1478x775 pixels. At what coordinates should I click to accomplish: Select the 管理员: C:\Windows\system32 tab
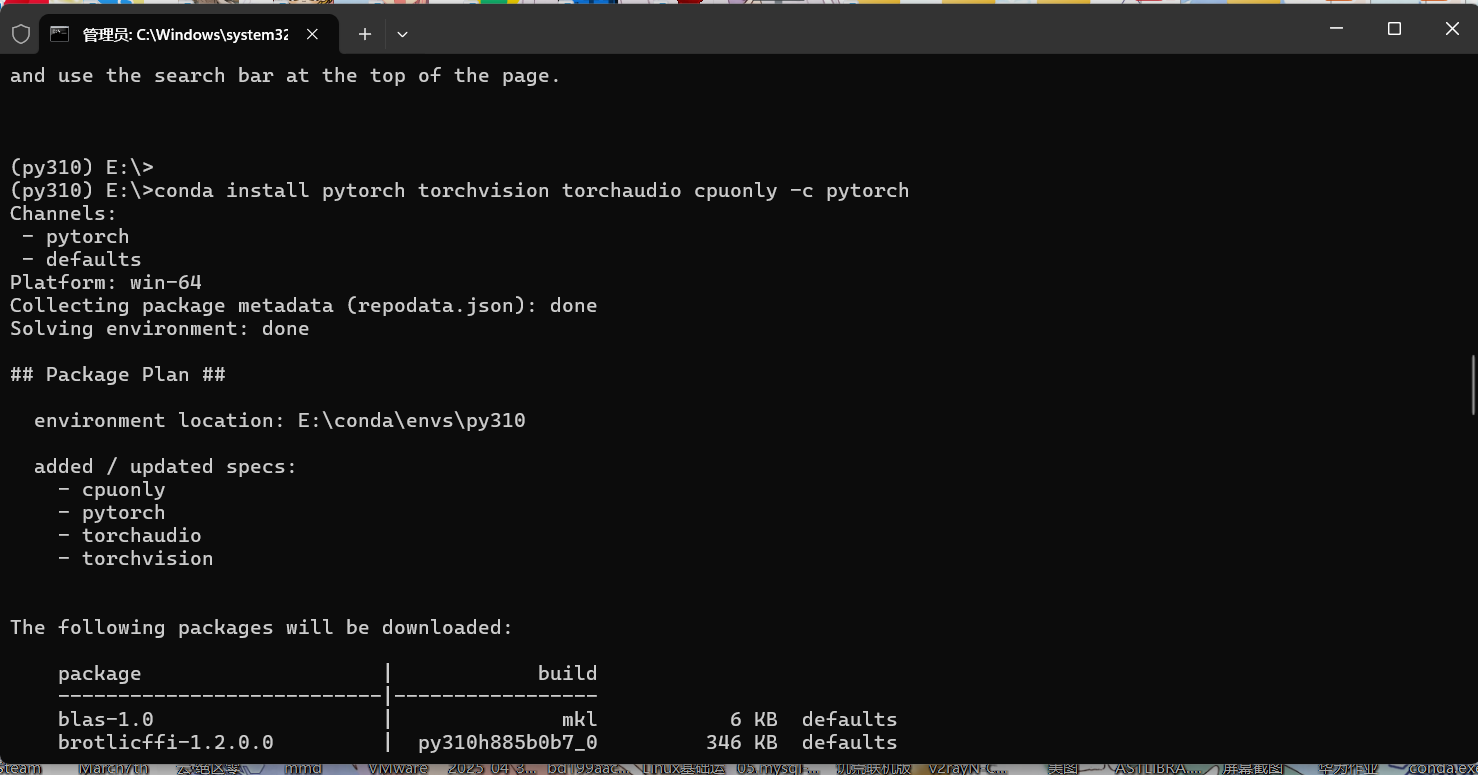pyautogui.click(x=186, y=34)
